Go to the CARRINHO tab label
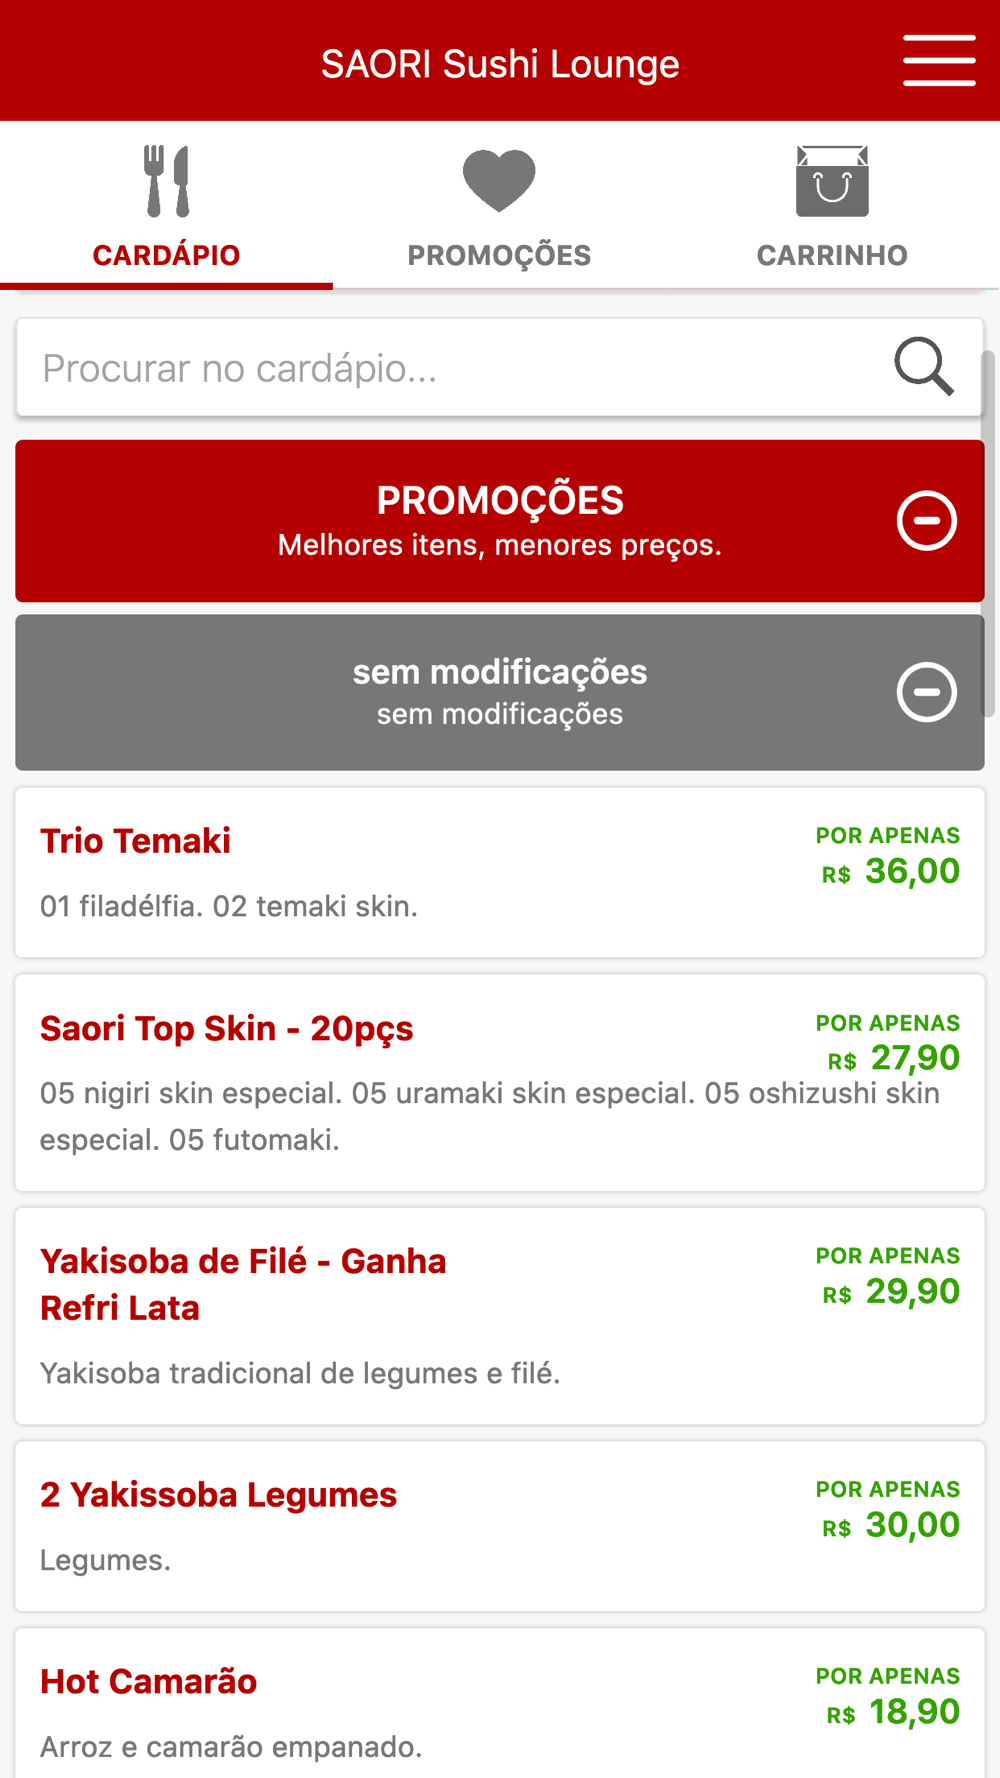The height and width of the screenshot is (1778, 1000). point(832,255)
